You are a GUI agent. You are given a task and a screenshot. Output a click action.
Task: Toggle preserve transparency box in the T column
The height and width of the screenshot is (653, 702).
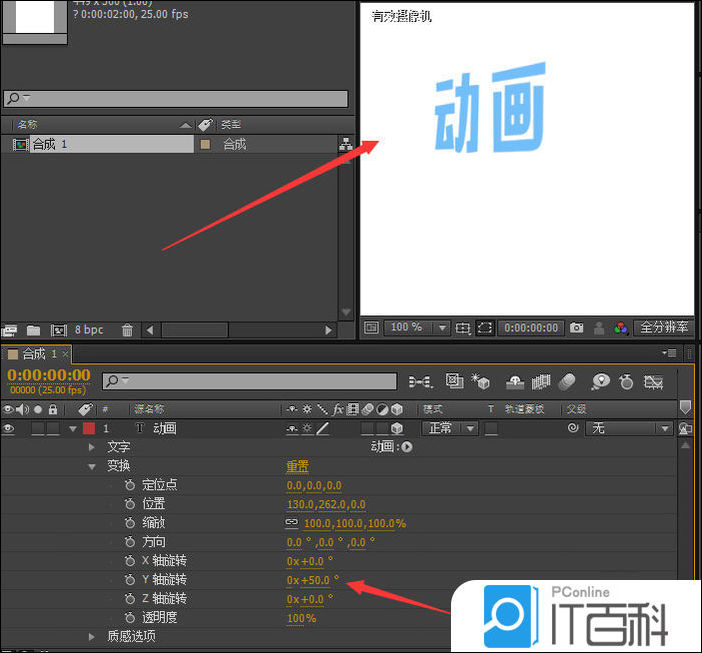pos(491,428)
